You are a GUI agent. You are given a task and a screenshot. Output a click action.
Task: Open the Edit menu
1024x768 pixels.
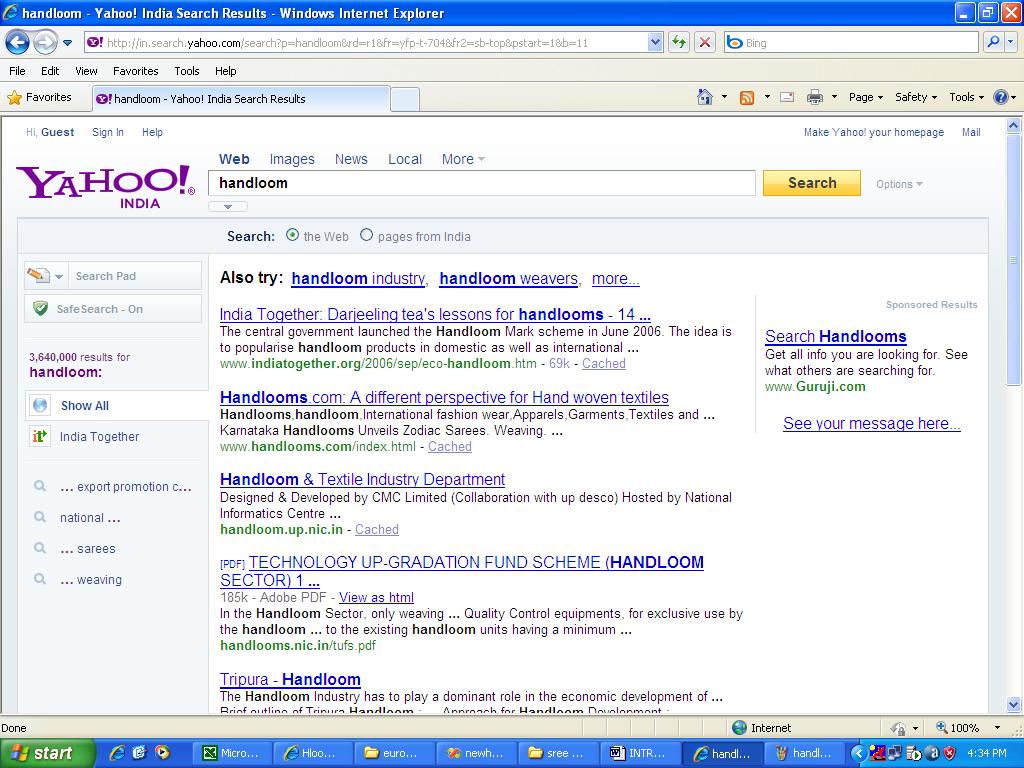click(50, 71)
